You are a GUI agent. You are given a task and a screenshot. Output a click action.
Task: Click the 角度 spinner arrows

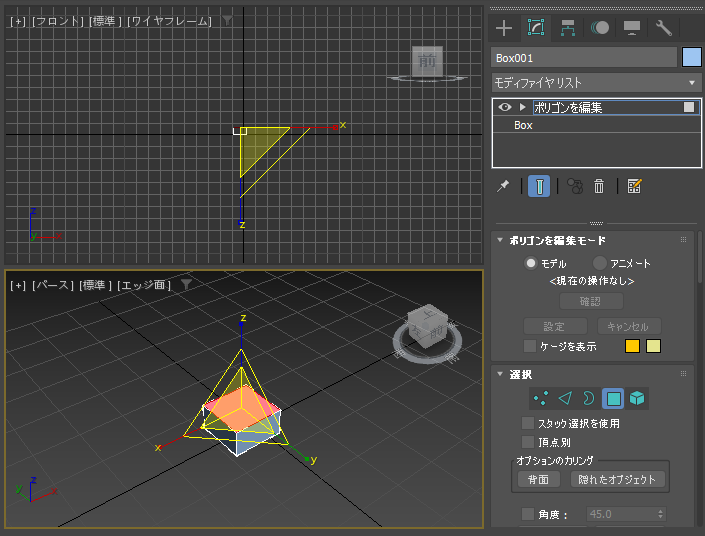click(660, 514)
